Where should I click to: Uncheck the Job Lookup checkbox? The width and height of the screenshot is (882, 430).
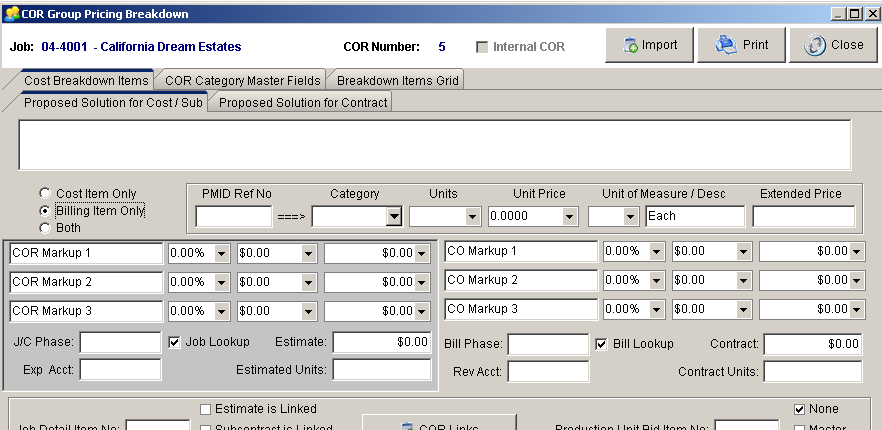pos(175,342)
